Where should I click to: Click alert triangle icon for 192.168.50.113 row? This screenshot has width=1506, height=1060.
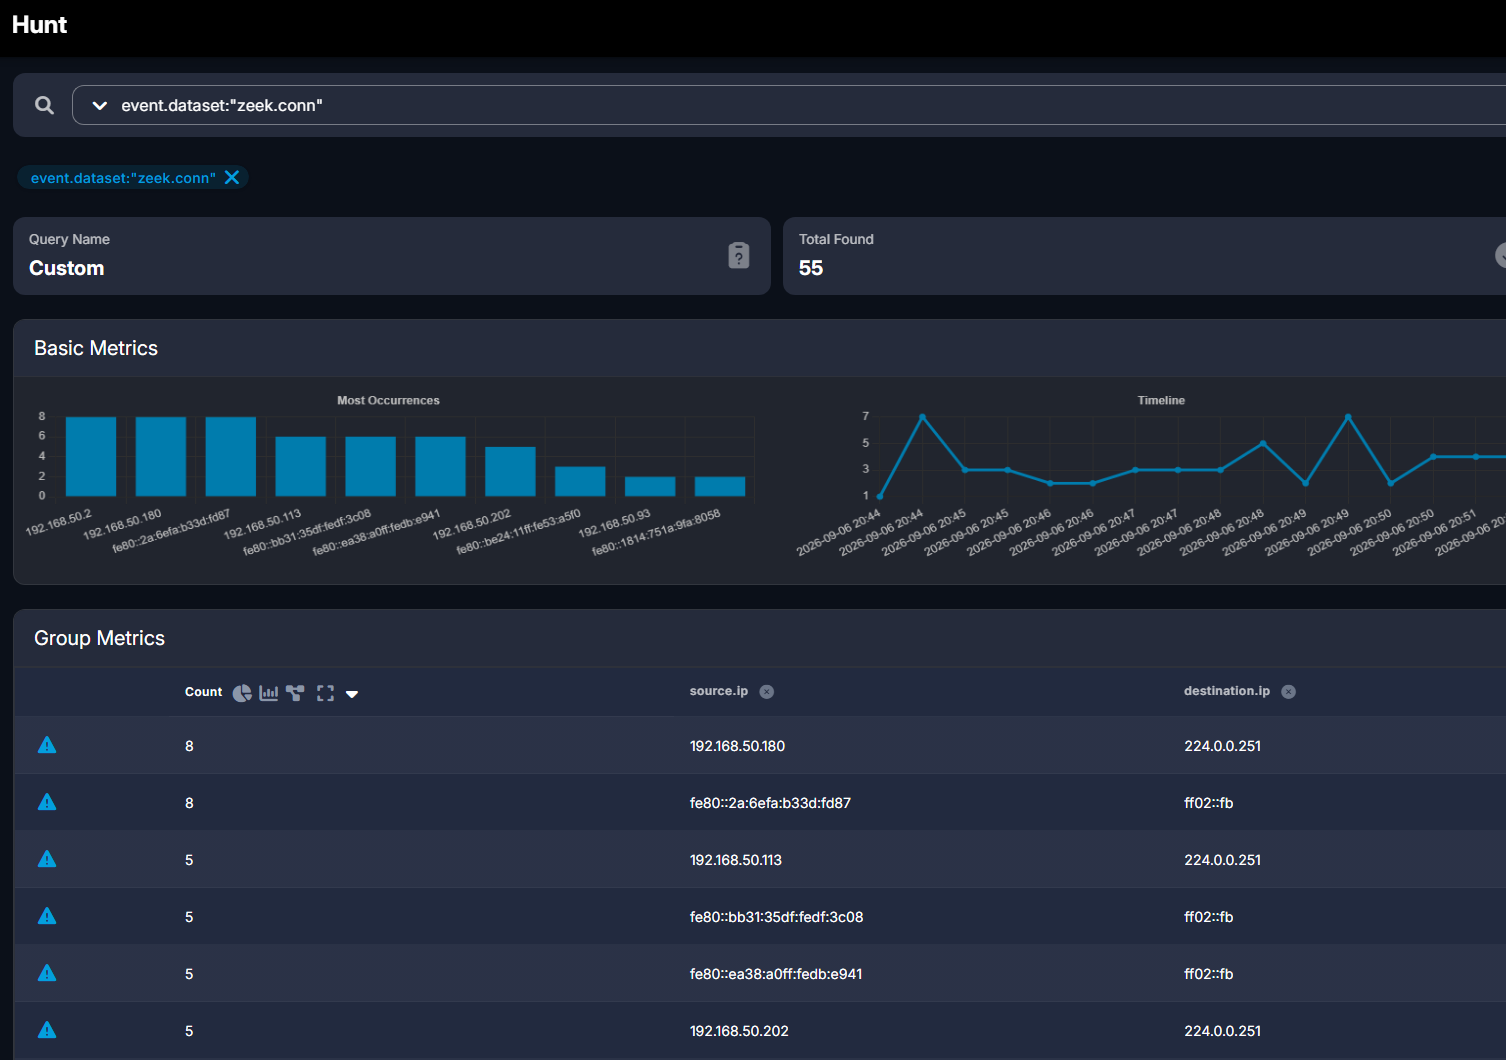click(x=47, y=859)
